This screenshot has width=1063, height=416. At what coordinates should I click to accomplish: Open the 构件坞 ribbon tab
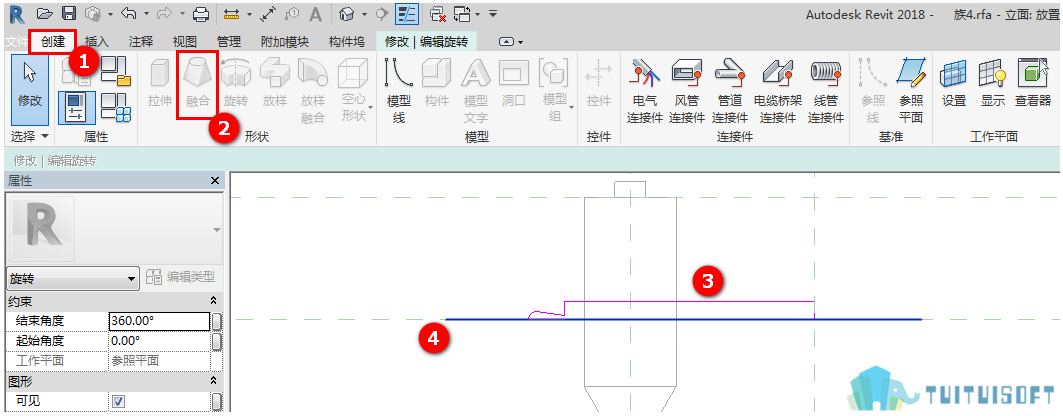[x=346, y=41]
